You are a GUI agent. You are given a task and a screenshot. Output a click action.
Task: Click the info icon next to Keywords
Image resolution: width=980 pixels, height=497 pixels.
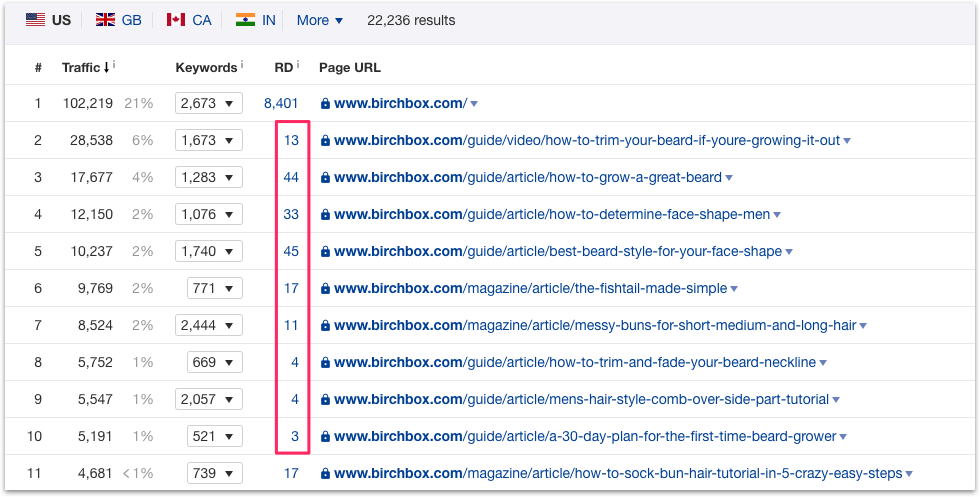pyautogui.click(x=241, y=64)
